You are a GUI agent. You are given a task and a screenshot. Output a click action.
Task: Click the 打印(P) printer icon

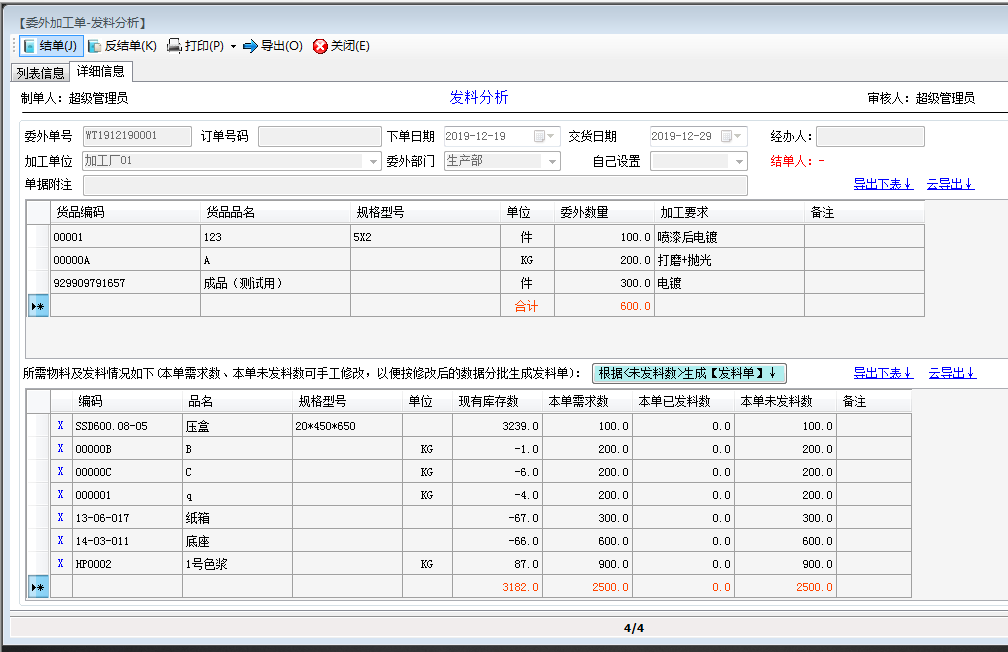[x=174, y=46]
